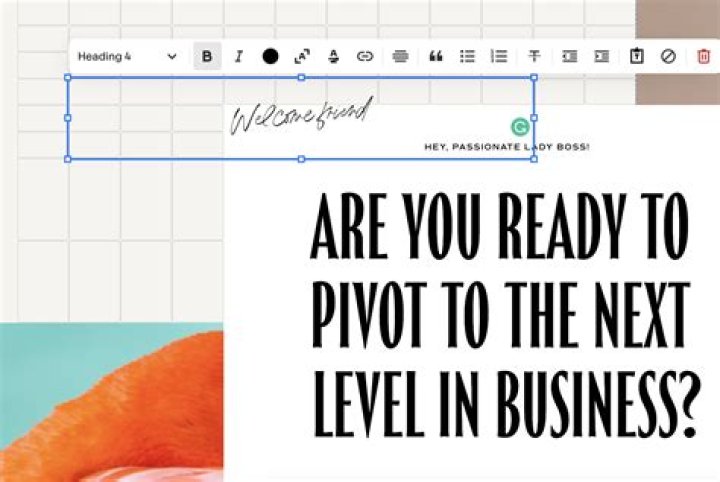This screenshot has width=720, height=482.
Task: Delete the block with the red trash icon
Action: [703, 57]
